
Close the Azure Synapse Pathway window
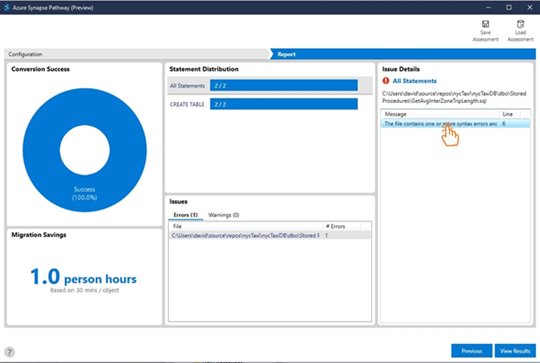[x=530, y=7]
